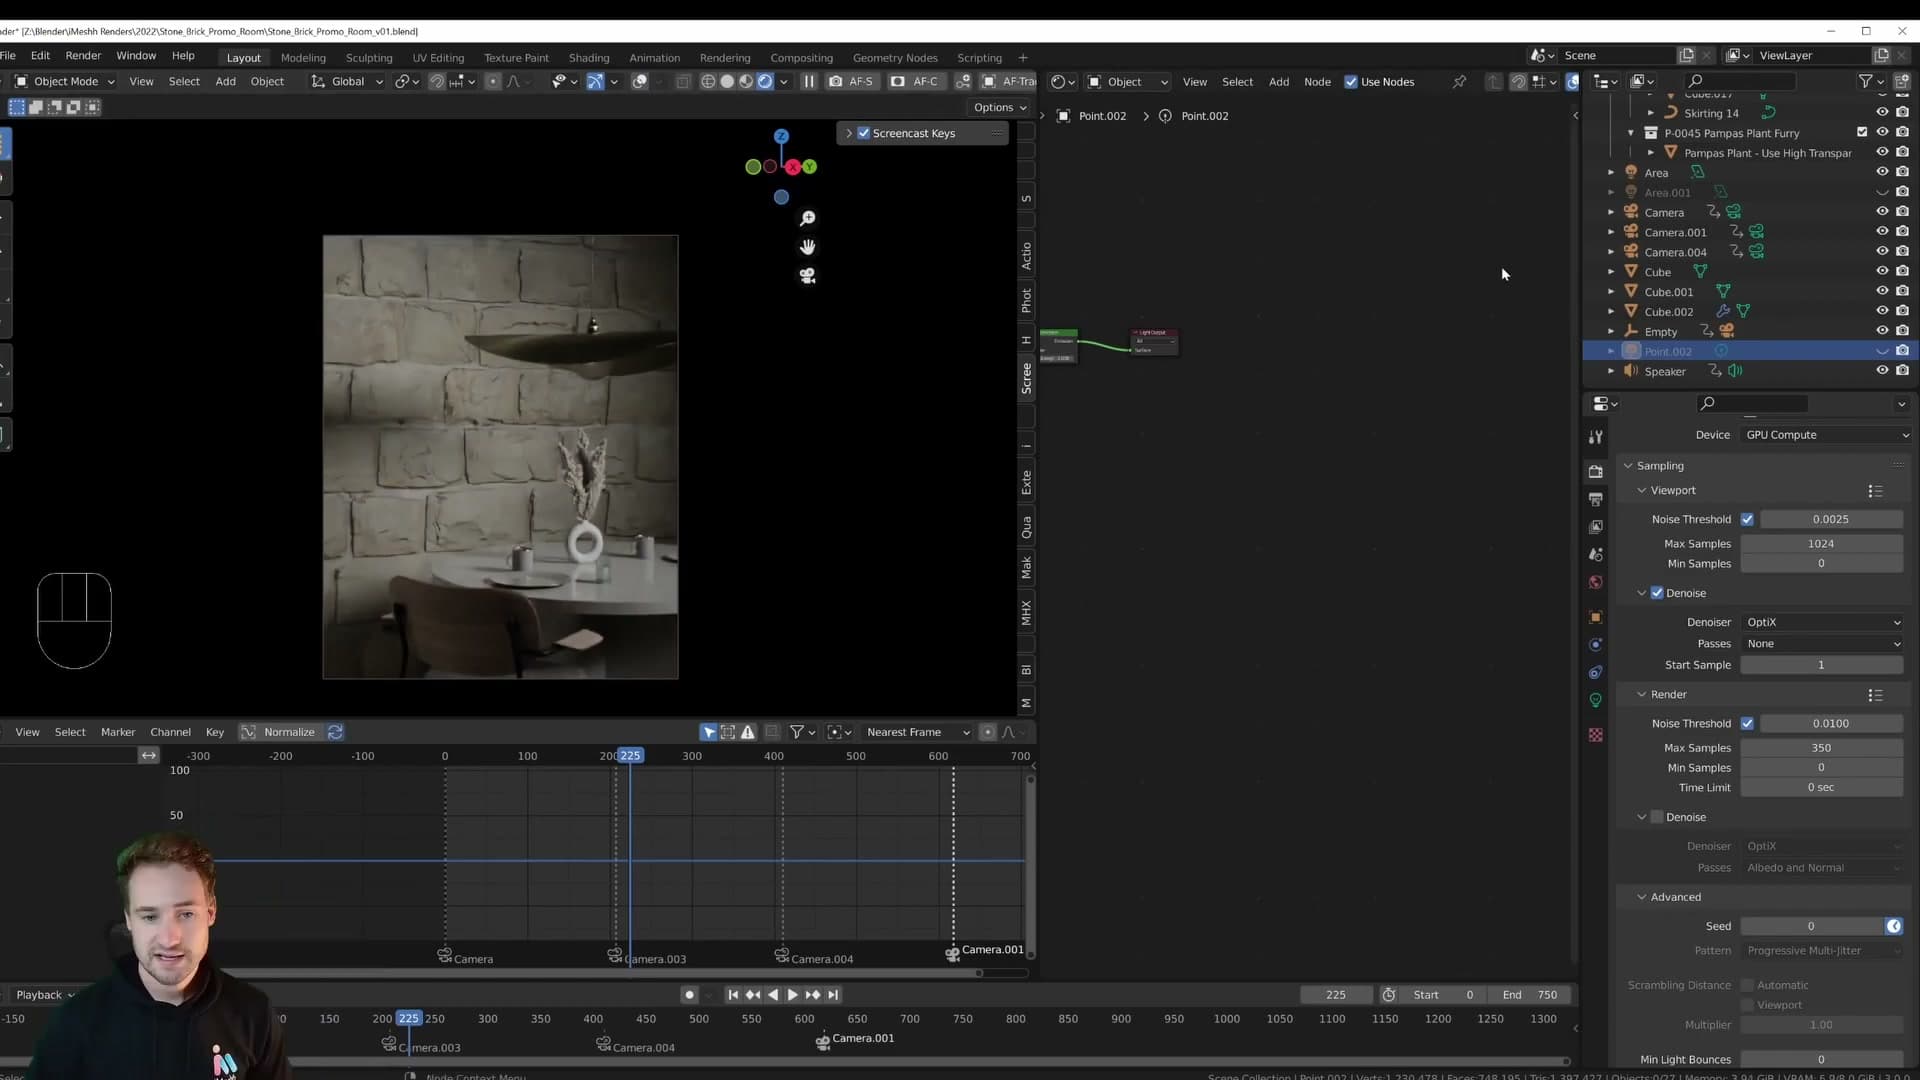Screen dimensions: 1920x1080
Task: Open the Object Data properties tab icon
Action: tap(1596, 700)
